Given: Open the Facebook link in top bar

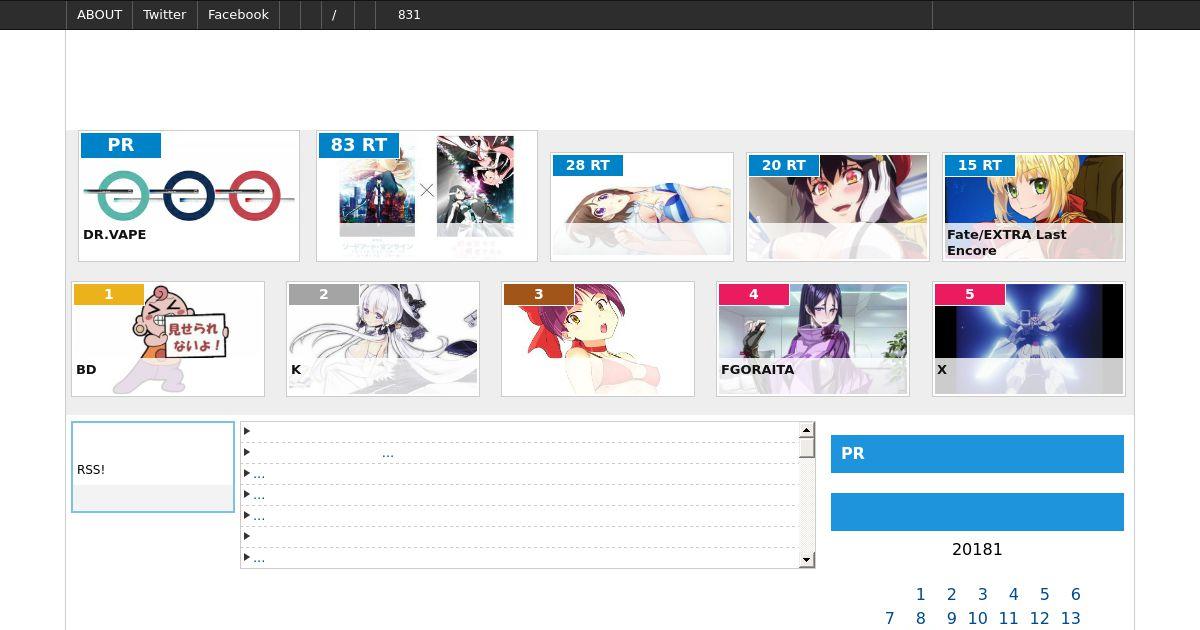Looking at the screenshot, I should point(238,14).
